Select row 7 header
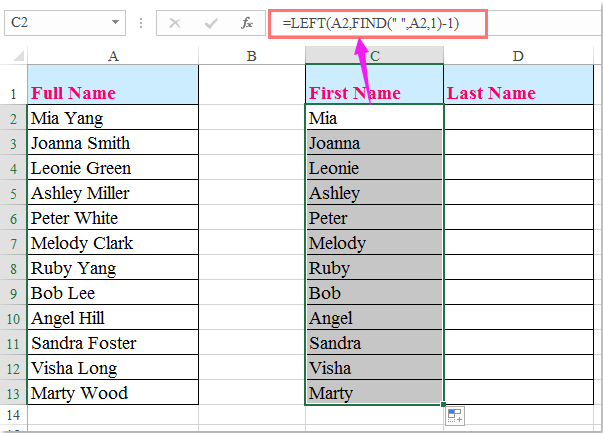Screen dimensions: 603x433 coord(12,243)
